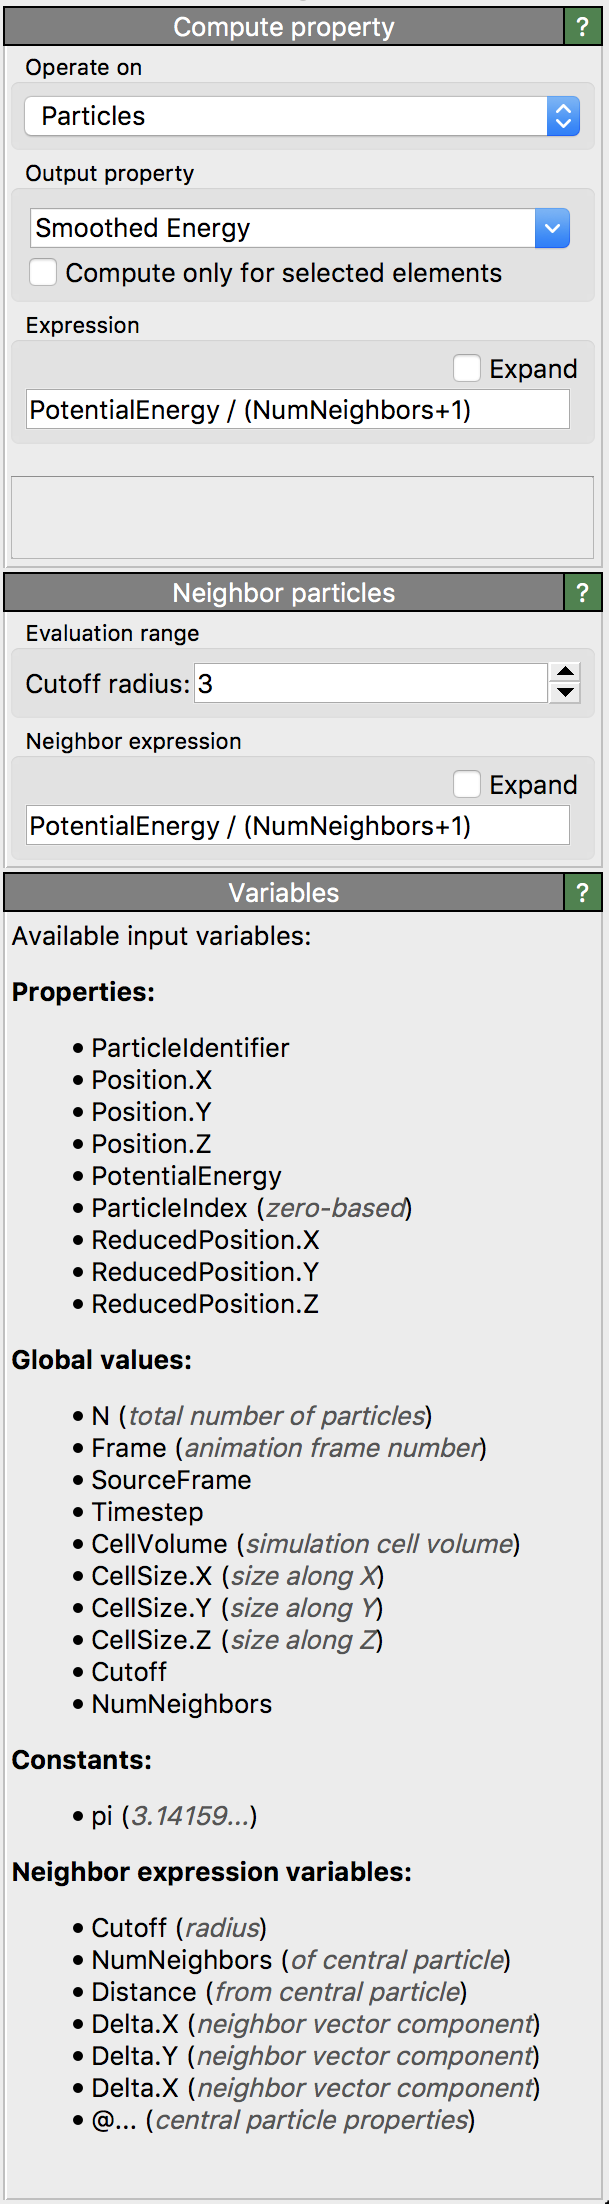Check Expand box under Expression
609x2204 pixels.
point(467,369)
